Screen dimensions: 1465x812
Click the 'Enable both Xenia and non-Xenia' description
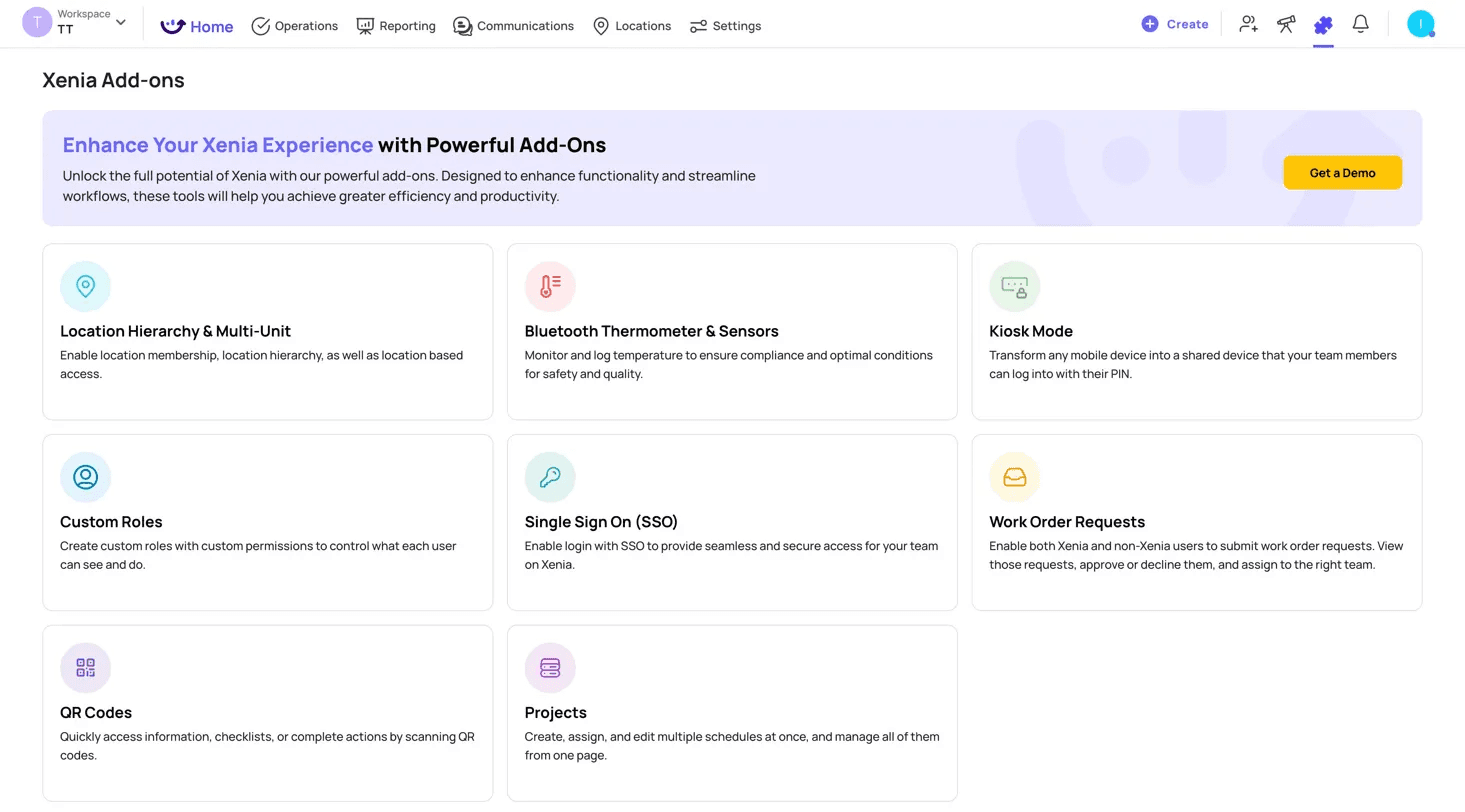1197,555
